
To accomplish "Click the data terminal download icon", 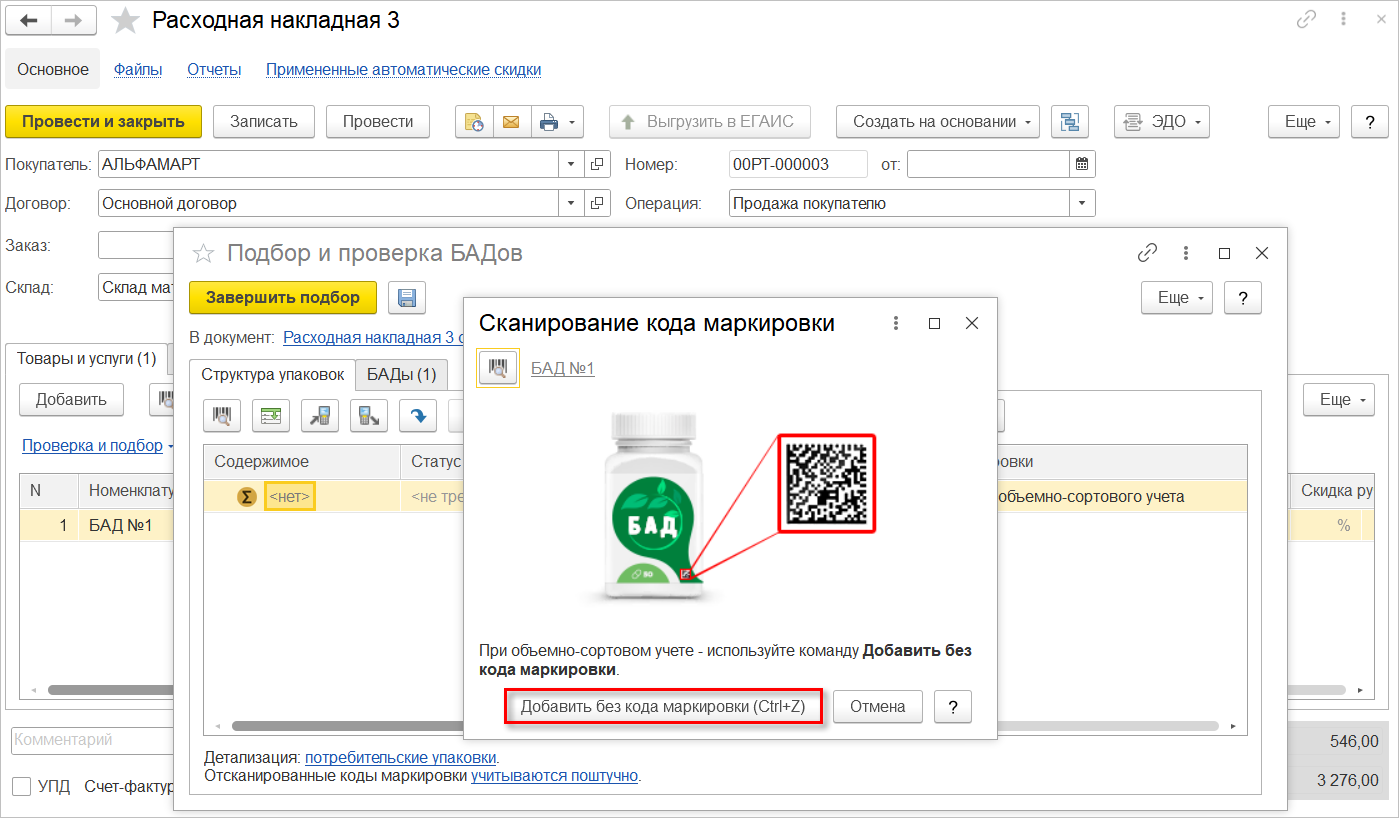I will 368,416.
